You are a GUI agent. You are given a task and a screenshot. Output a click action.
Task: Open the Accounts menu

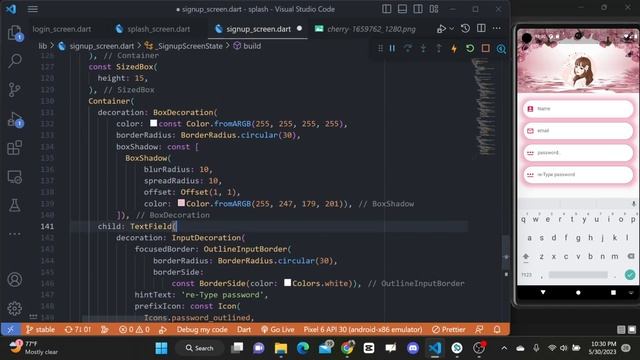15,280
